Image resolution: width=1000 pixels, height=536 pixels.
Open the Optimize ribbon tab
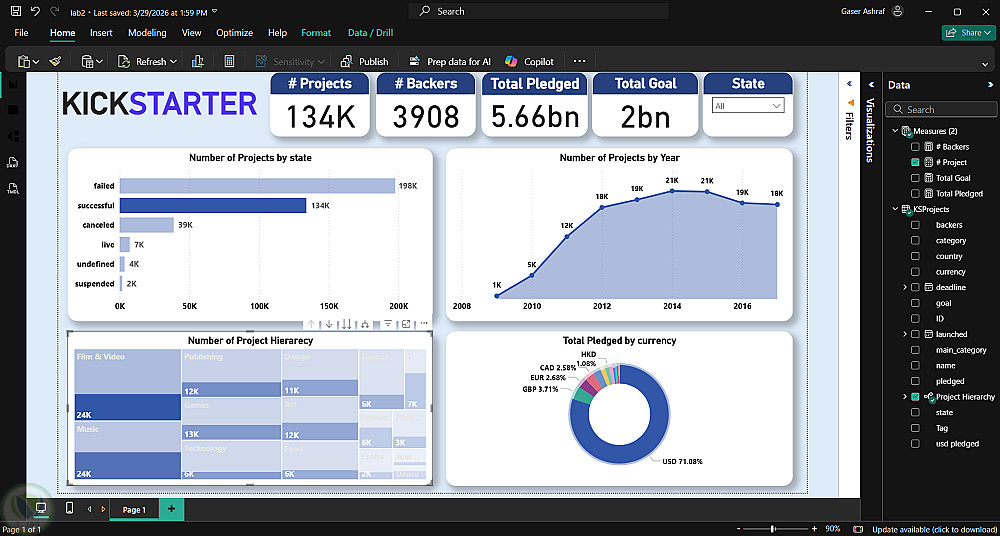pos(234,33)
